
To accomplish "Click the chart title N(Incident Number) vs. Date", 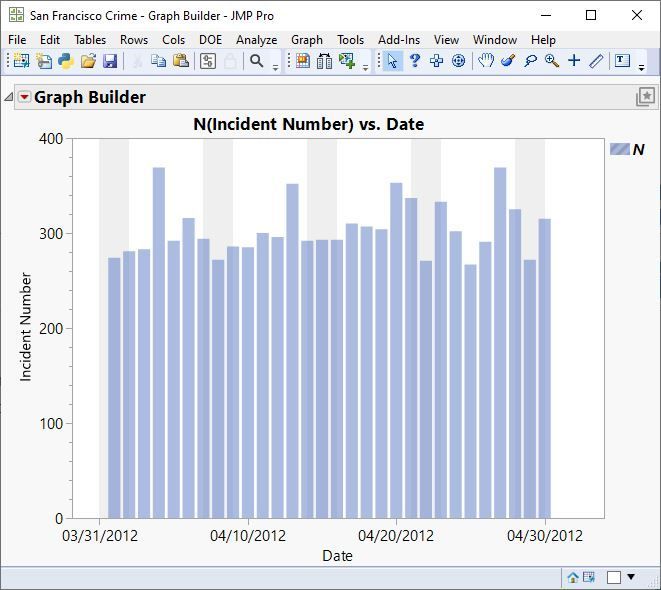I will (309, 124).
